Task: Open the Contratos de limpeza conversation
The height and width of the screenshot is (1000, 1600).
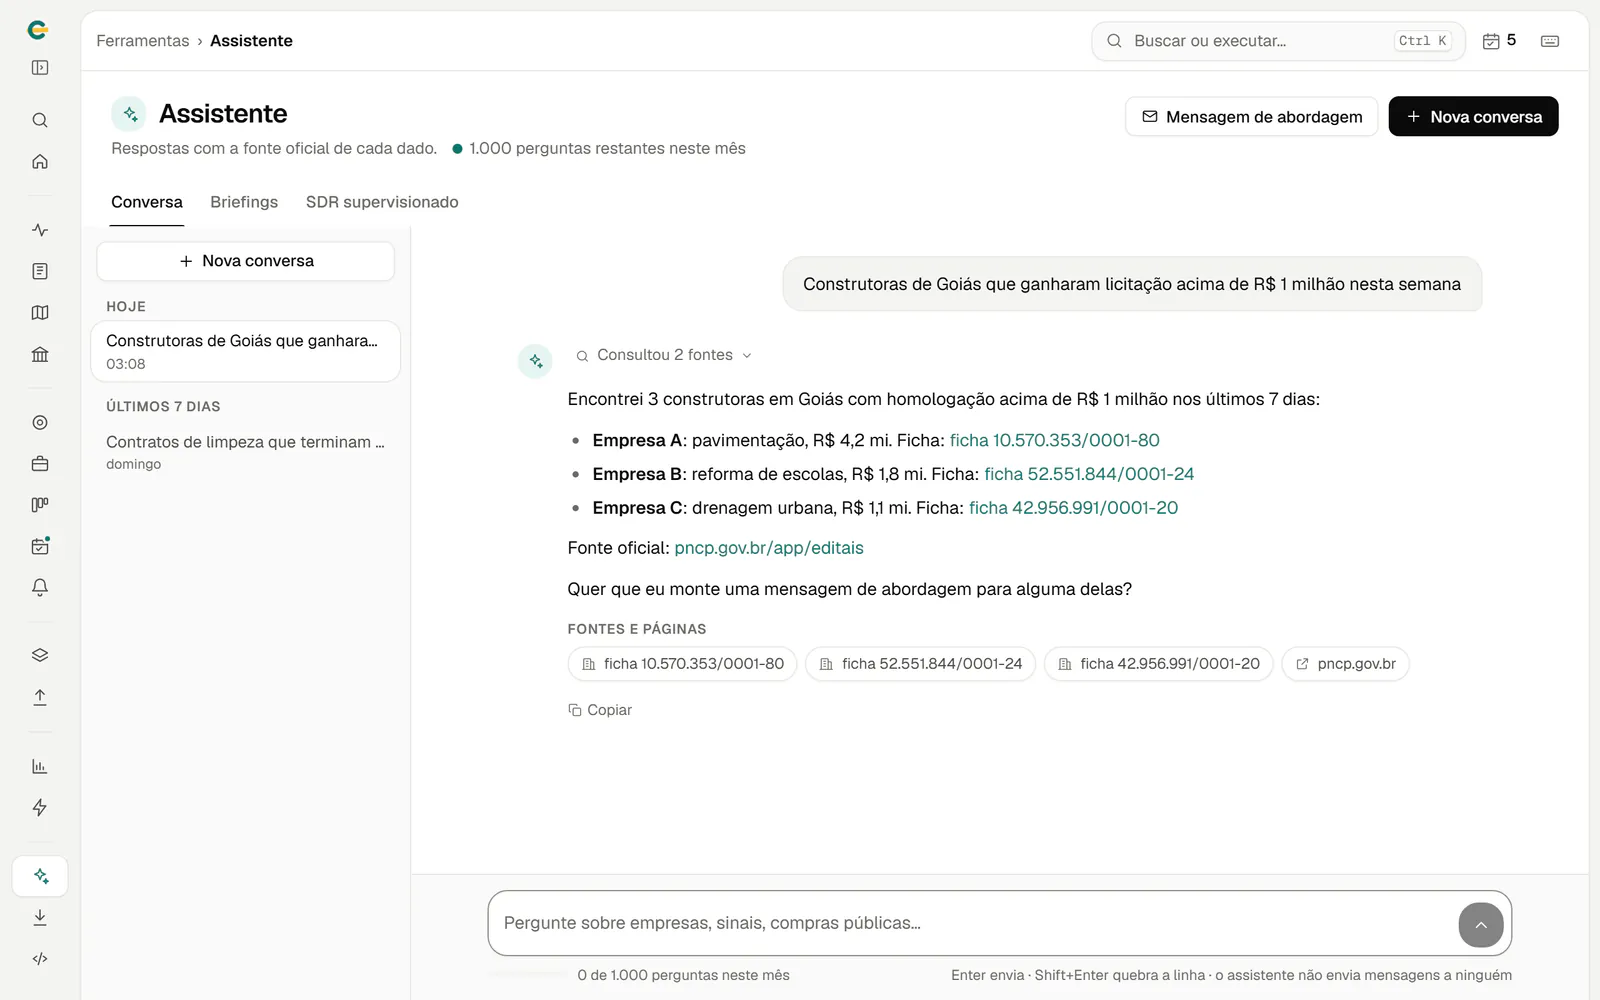Action: pos(246,452)
